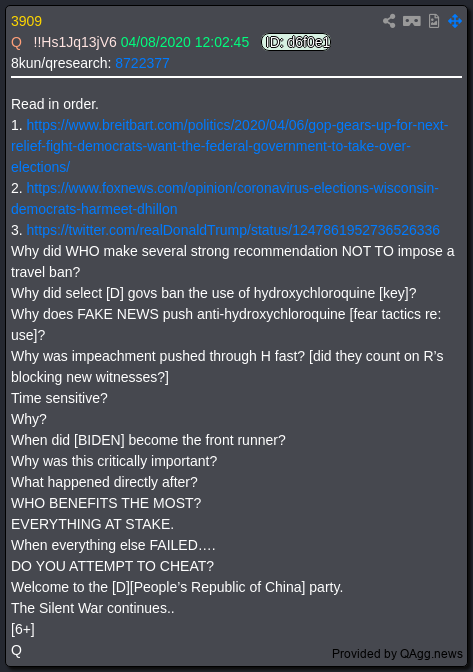This screenshot has width=473, height=672.
Task: Open the 8kun post link 8722377
Action: click(142, 63)
